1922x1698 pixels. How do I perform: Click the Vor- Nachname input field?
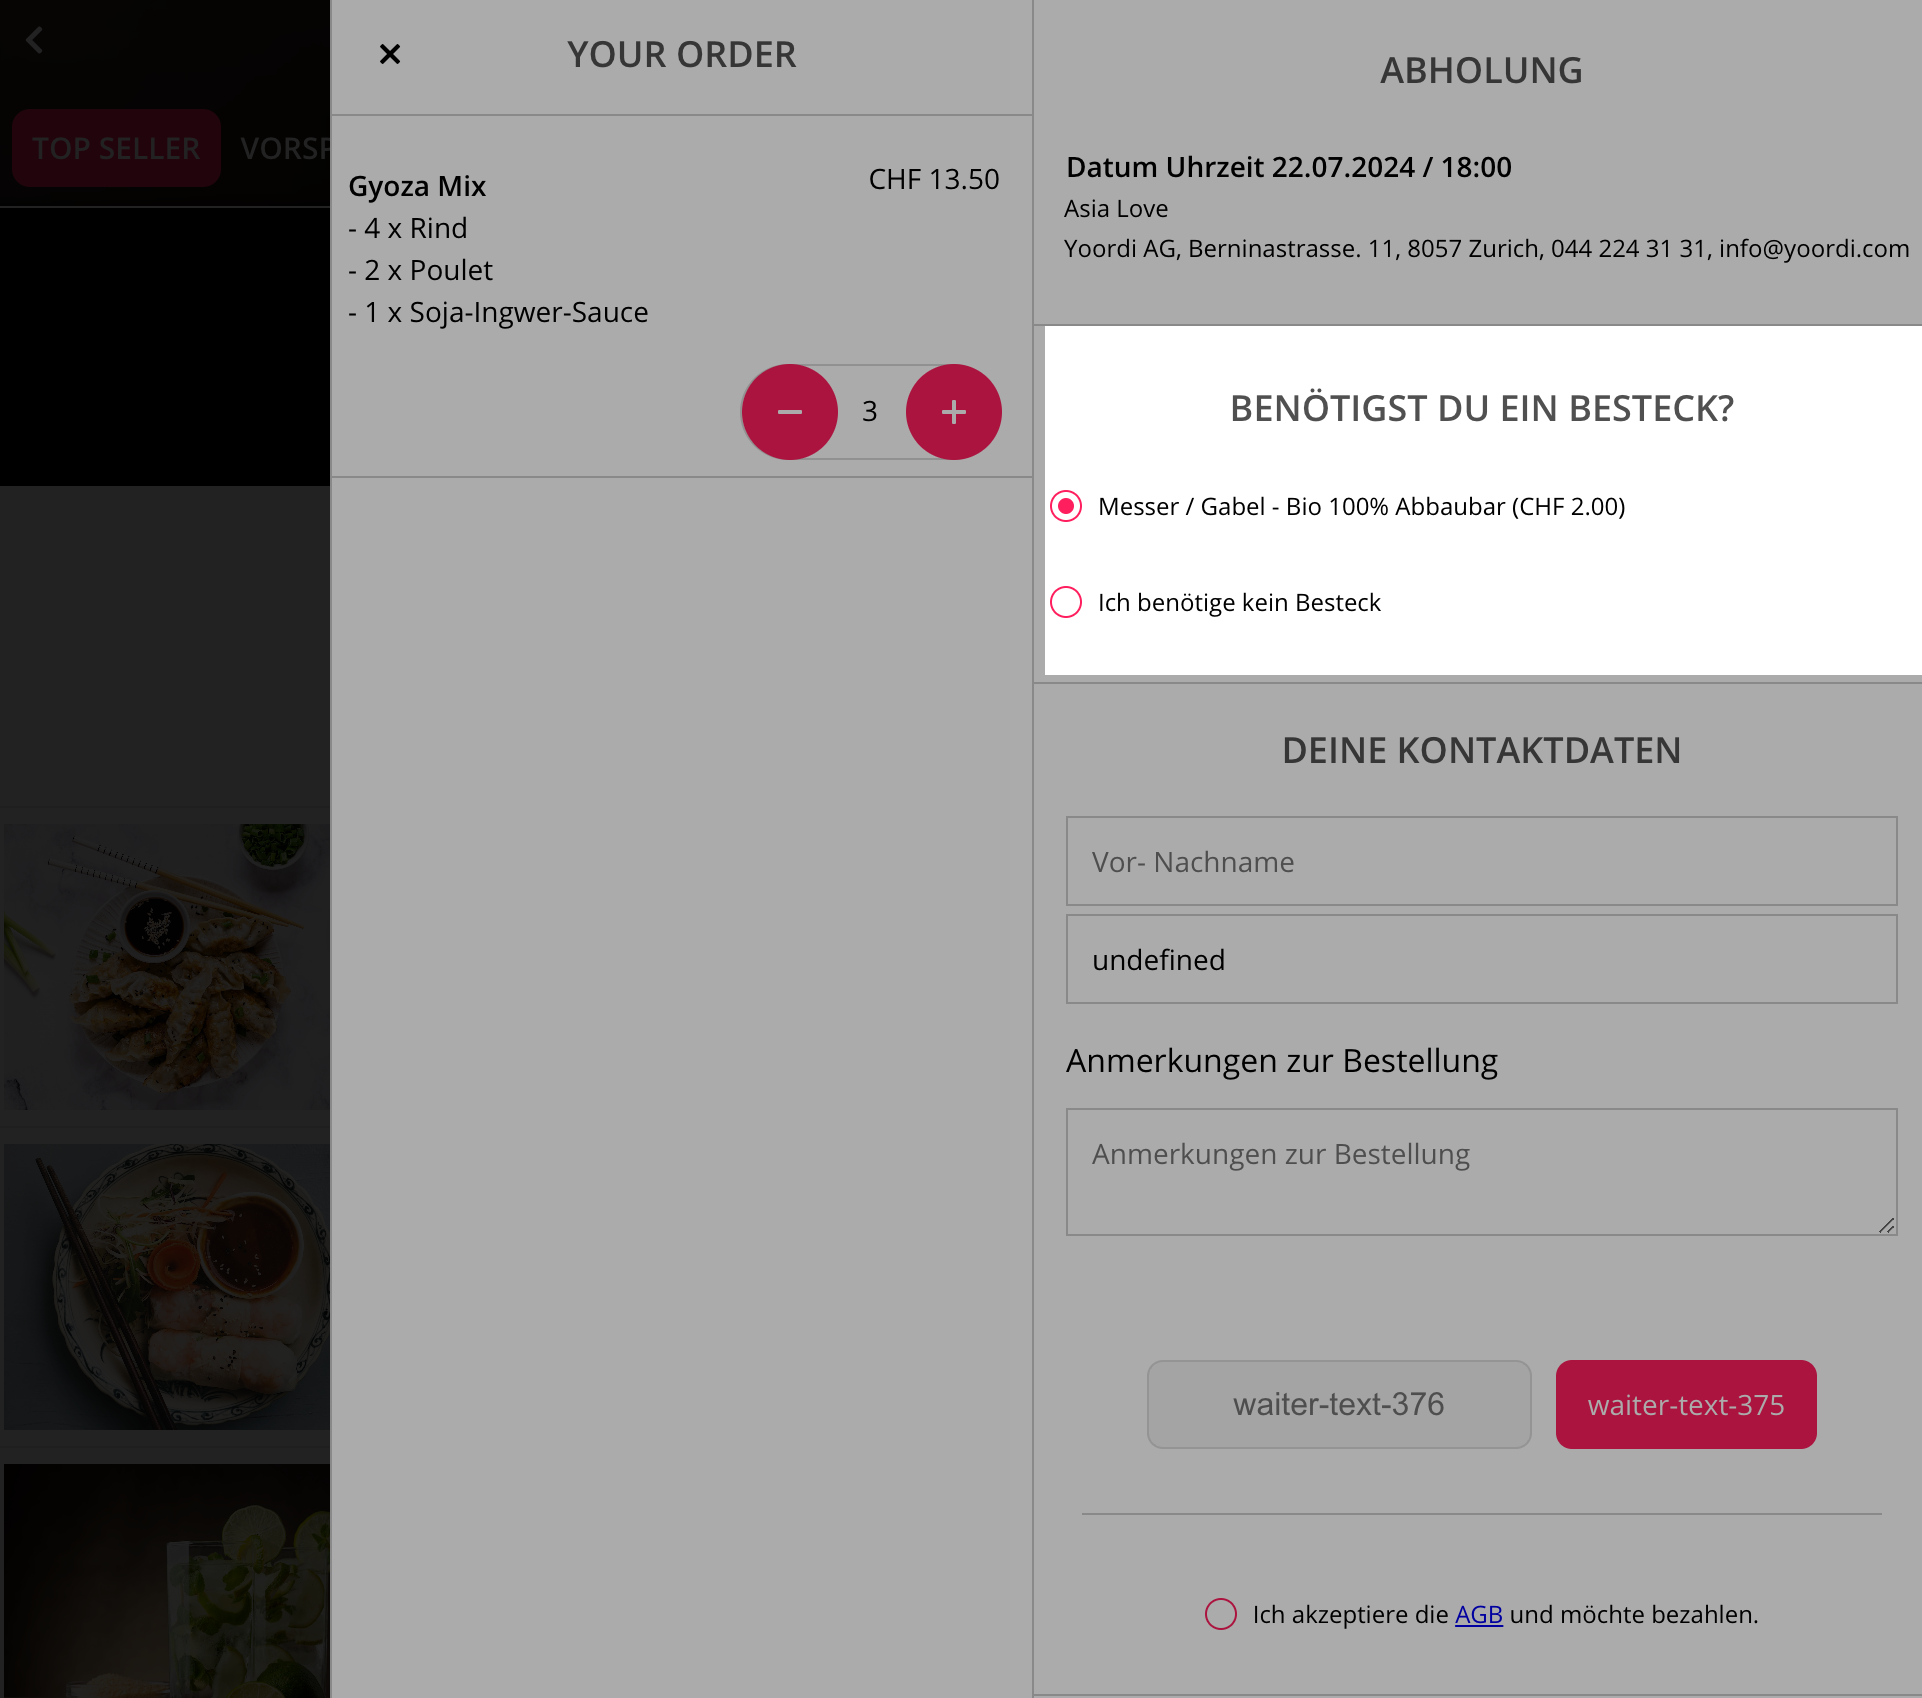click(x=1481, y=861)
